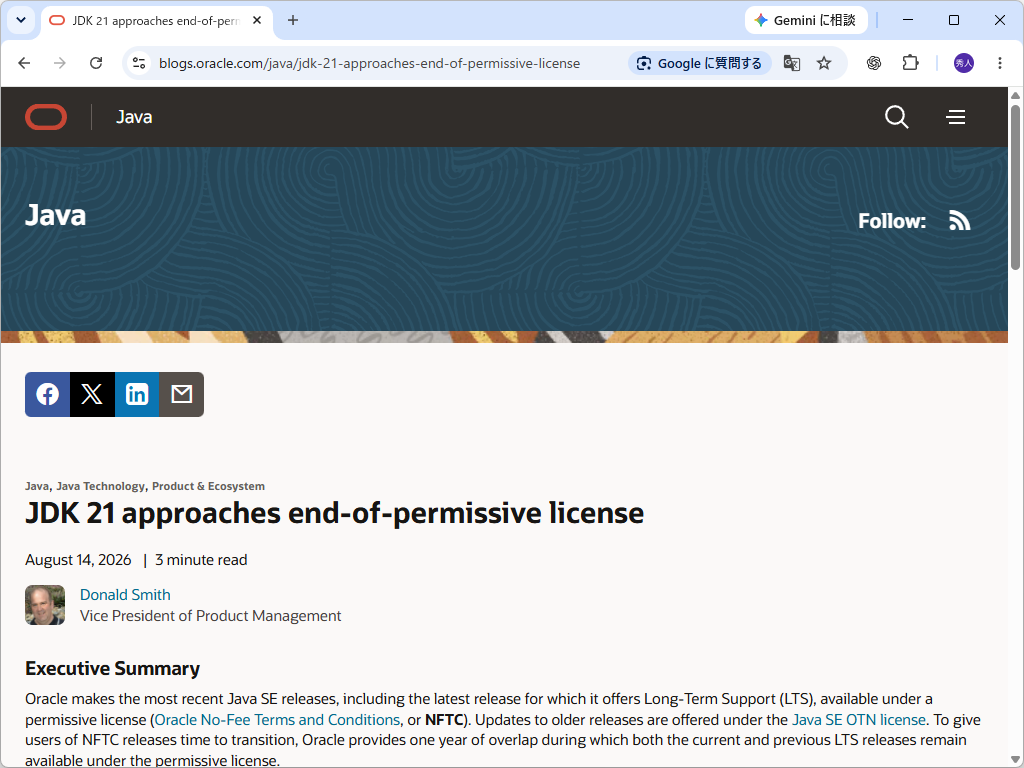The height and width of the screenshot is (768, 1024).
Task: Go back using the browser back arrow
Action: [x=24, y=63]
